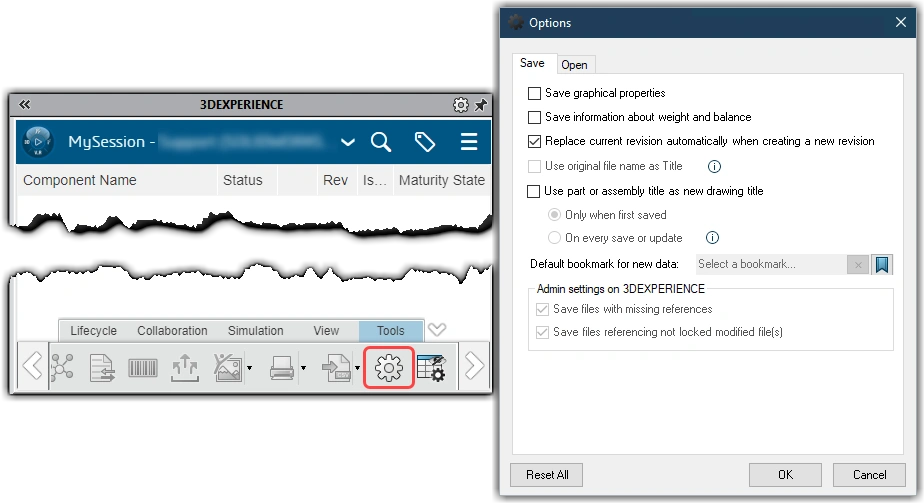Select the Tools tab
Image resolution: width=924 pixels, height=503 pixels.
coord(391,331)
